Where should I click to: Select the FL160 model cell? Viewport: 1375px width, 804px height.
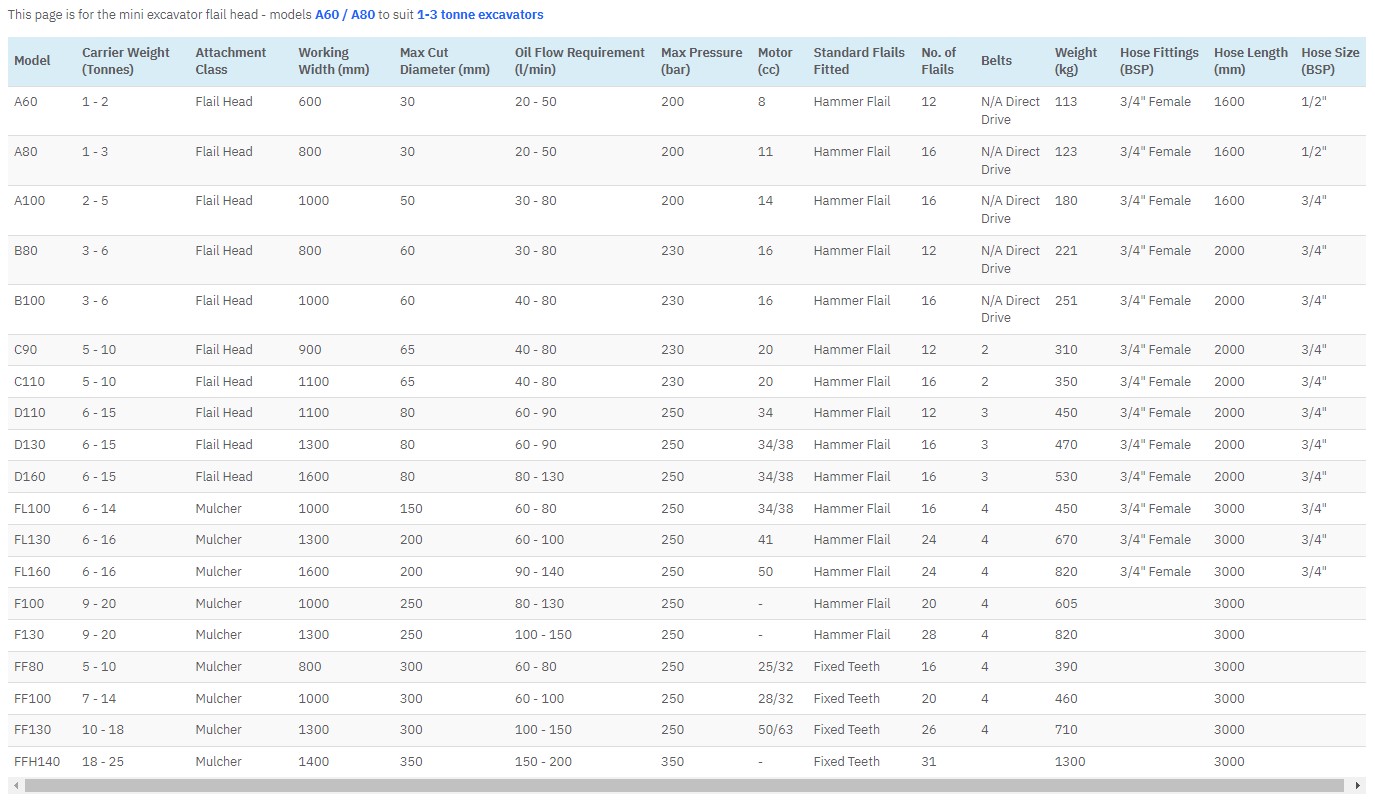click(x=32, y=572)
